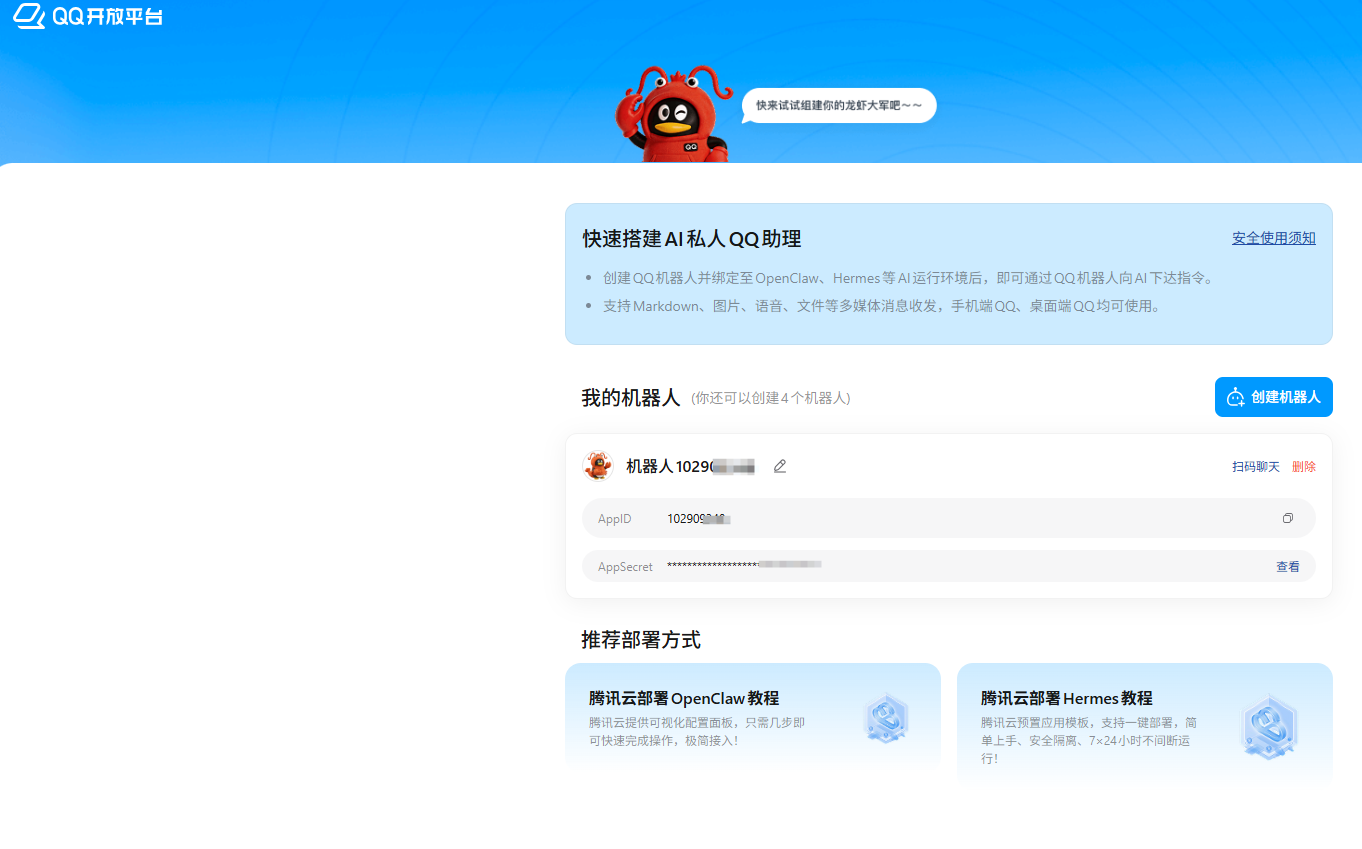Click the AppSecret label
The image size is (1362, 849).
pos(625,567)
